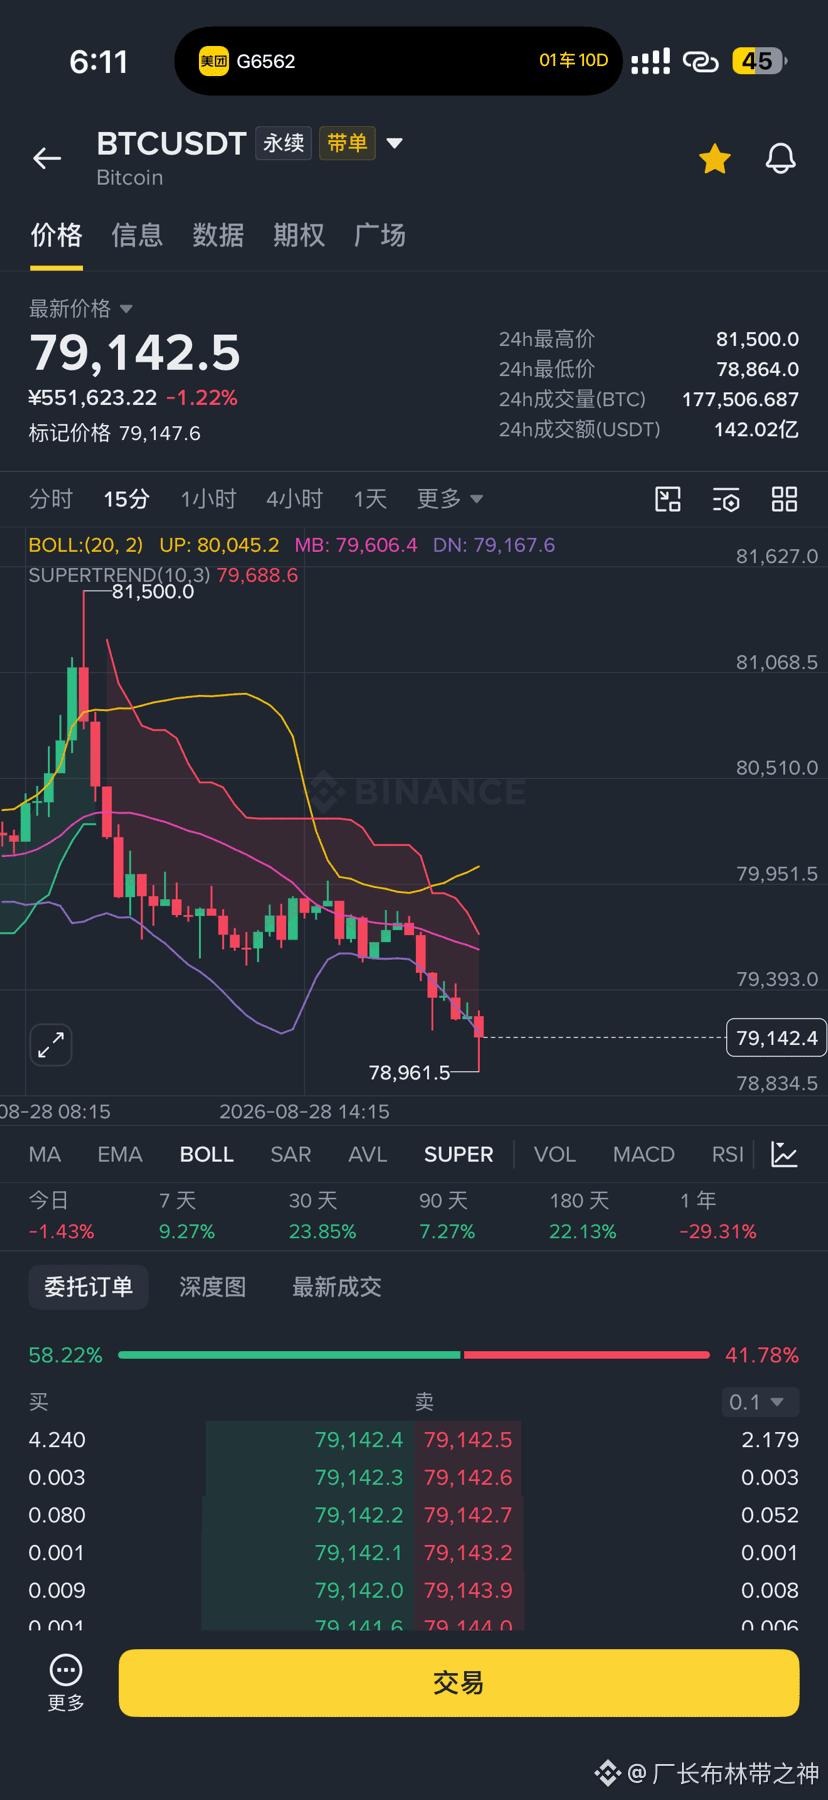Tap the 24h成交额 value 142.02亿
Viewport: 828px width, 1800px height.
[756, 429]
